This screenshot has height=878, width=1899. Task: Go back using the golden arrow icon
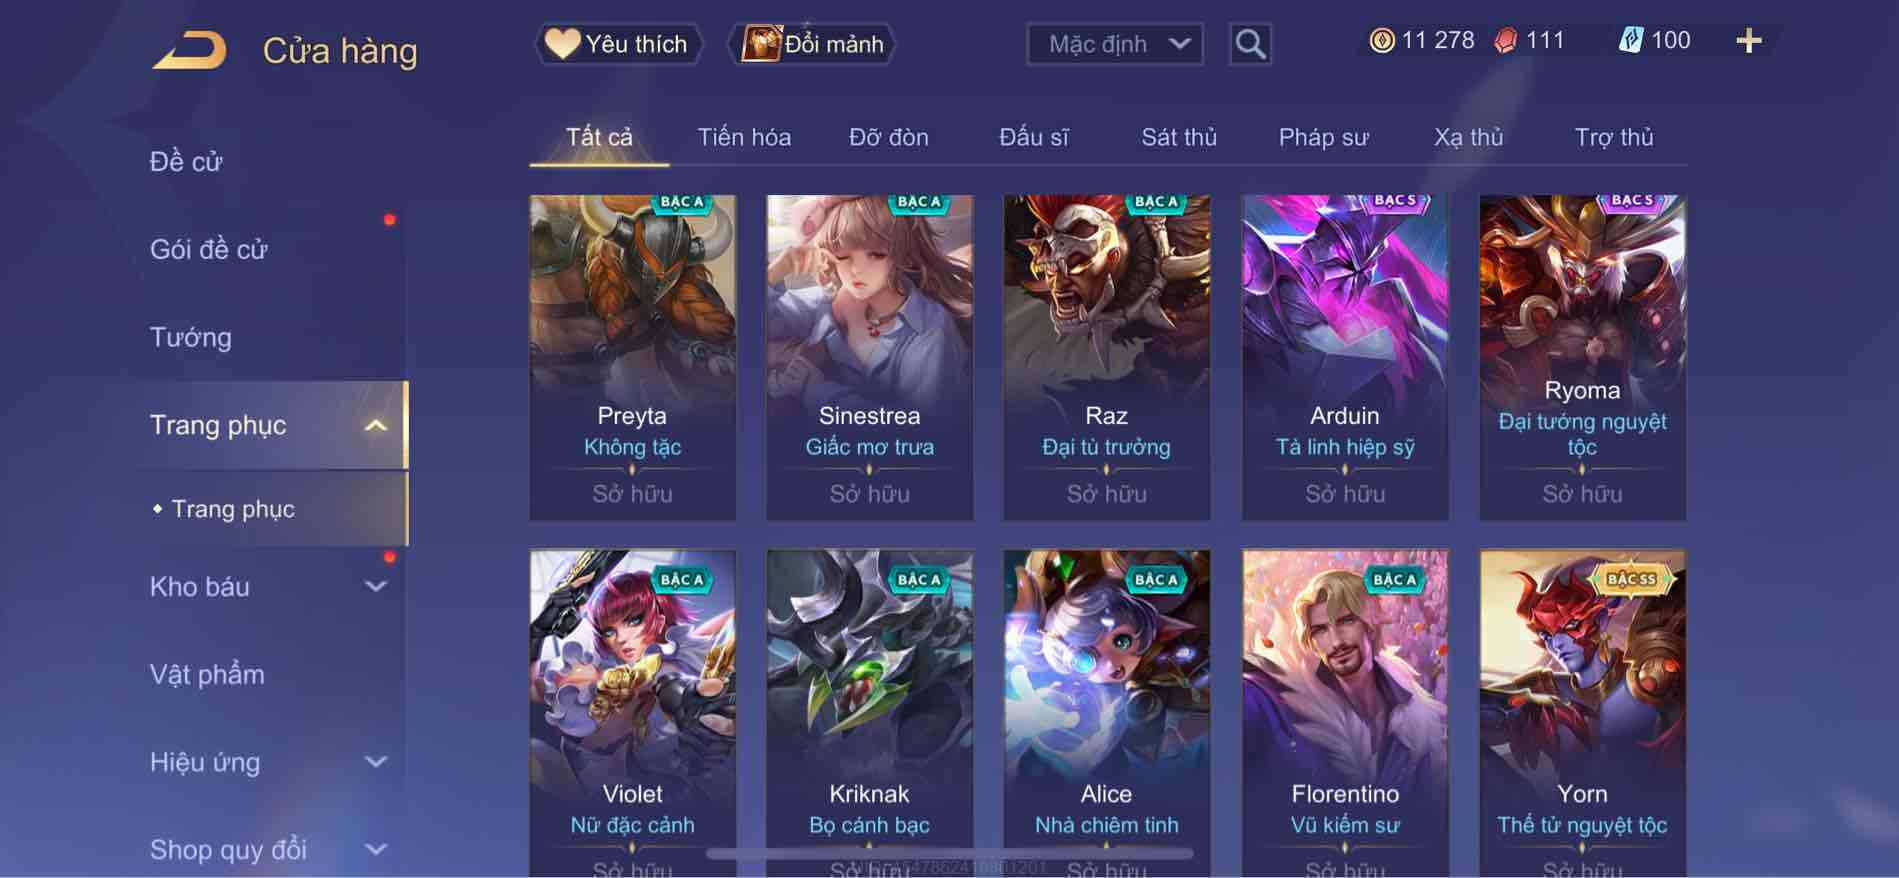pos(189,50)
